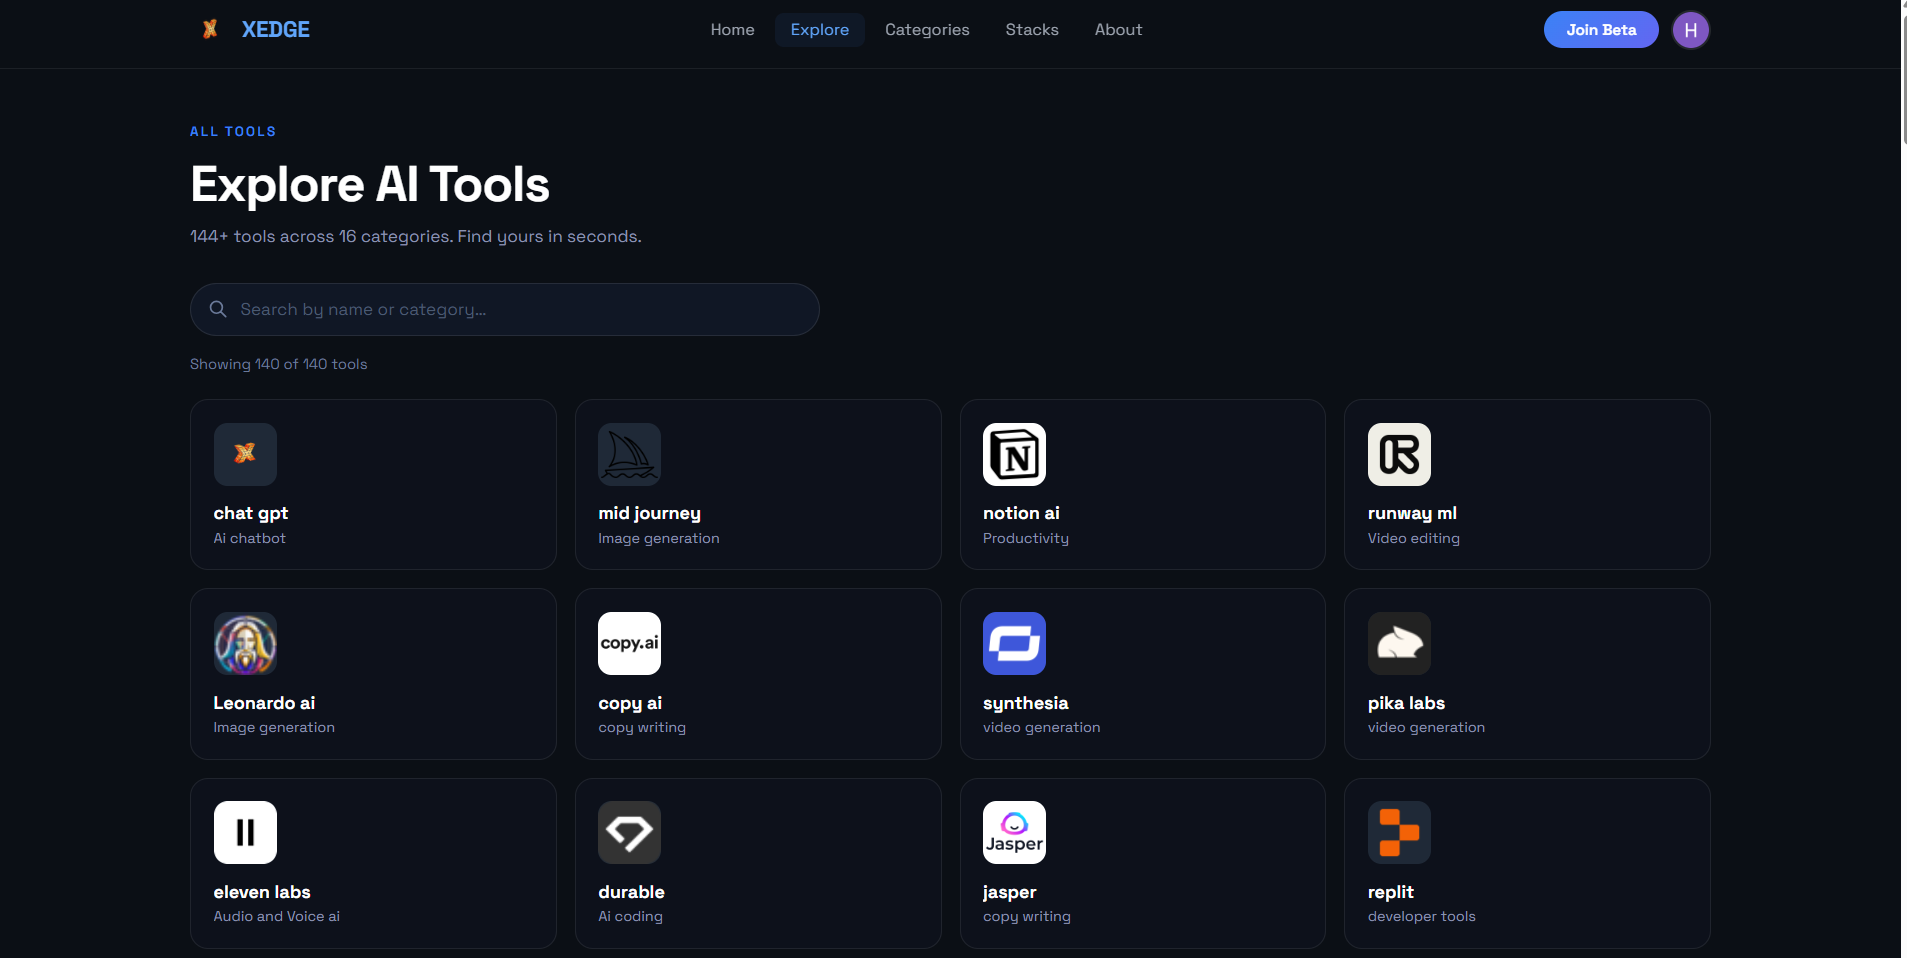Click the 'Audio and Voice ai' label
Viewport: 1907px width, 958px height.
click(276, 916)
